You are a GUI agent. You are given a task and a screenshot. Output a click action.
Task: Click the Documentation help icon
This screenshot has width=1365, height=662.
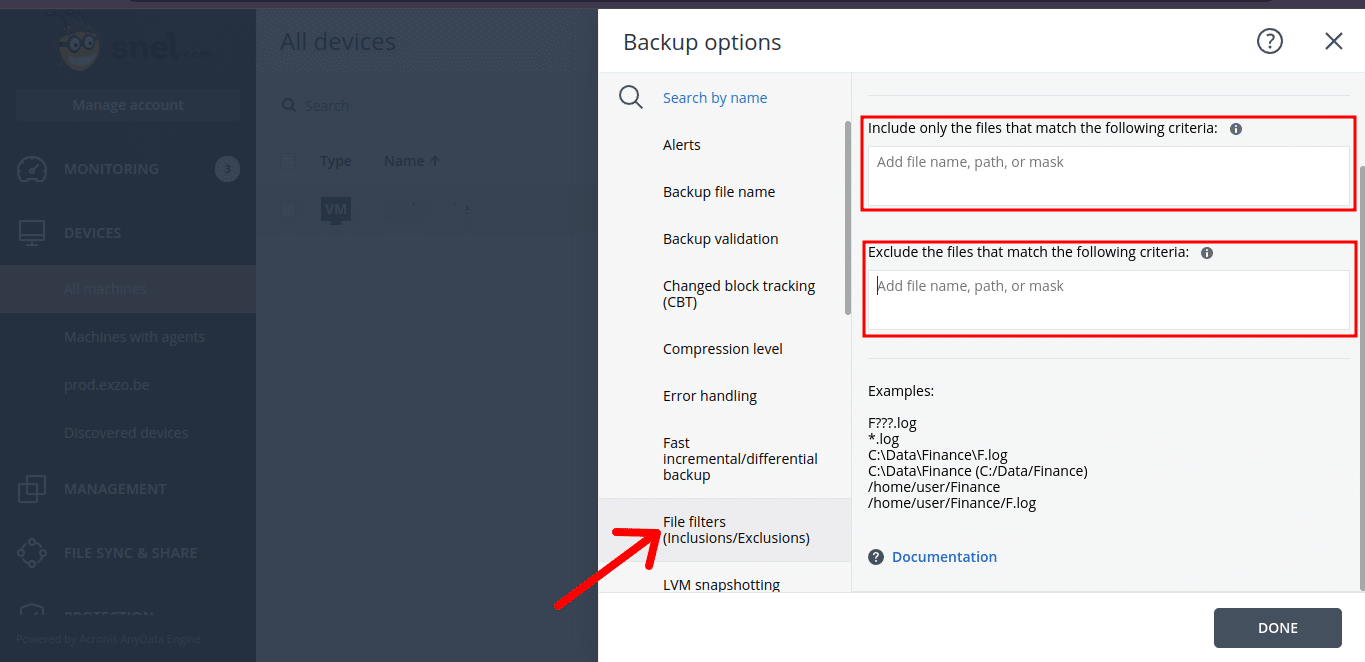876,557
